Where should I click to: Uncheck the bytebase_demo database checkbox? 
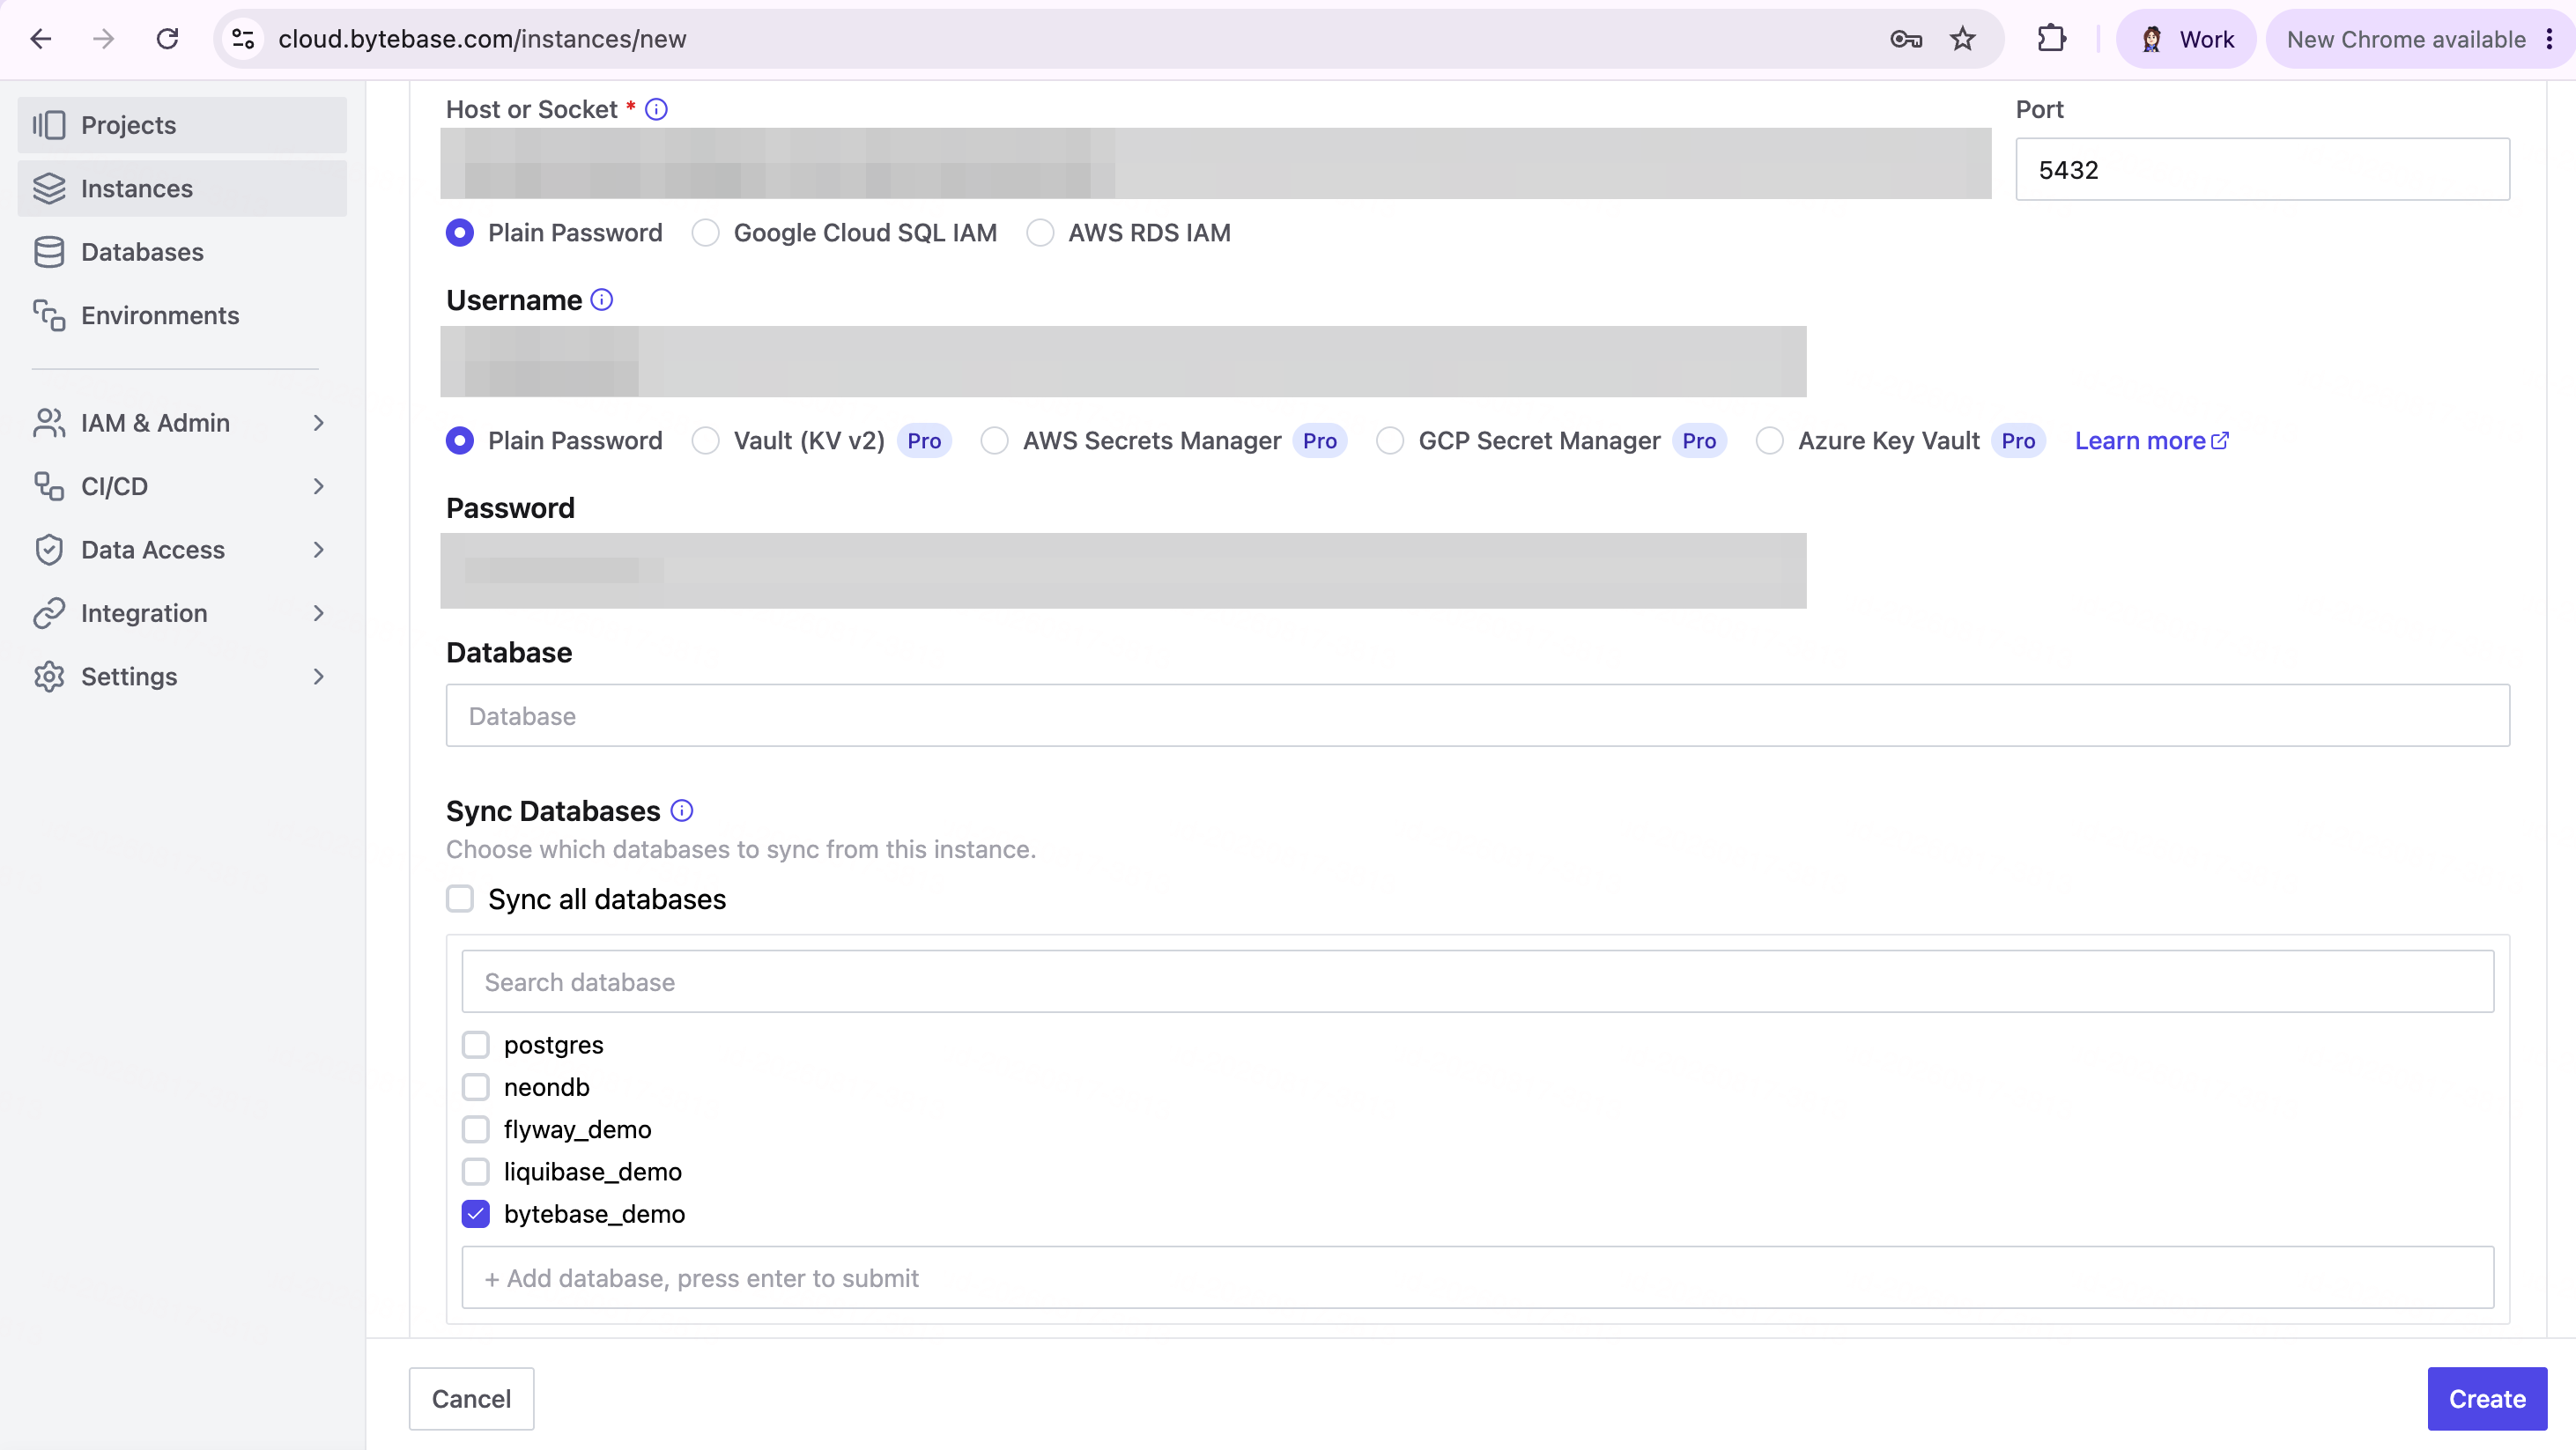pyautogui.click(x=476, y=1214)
